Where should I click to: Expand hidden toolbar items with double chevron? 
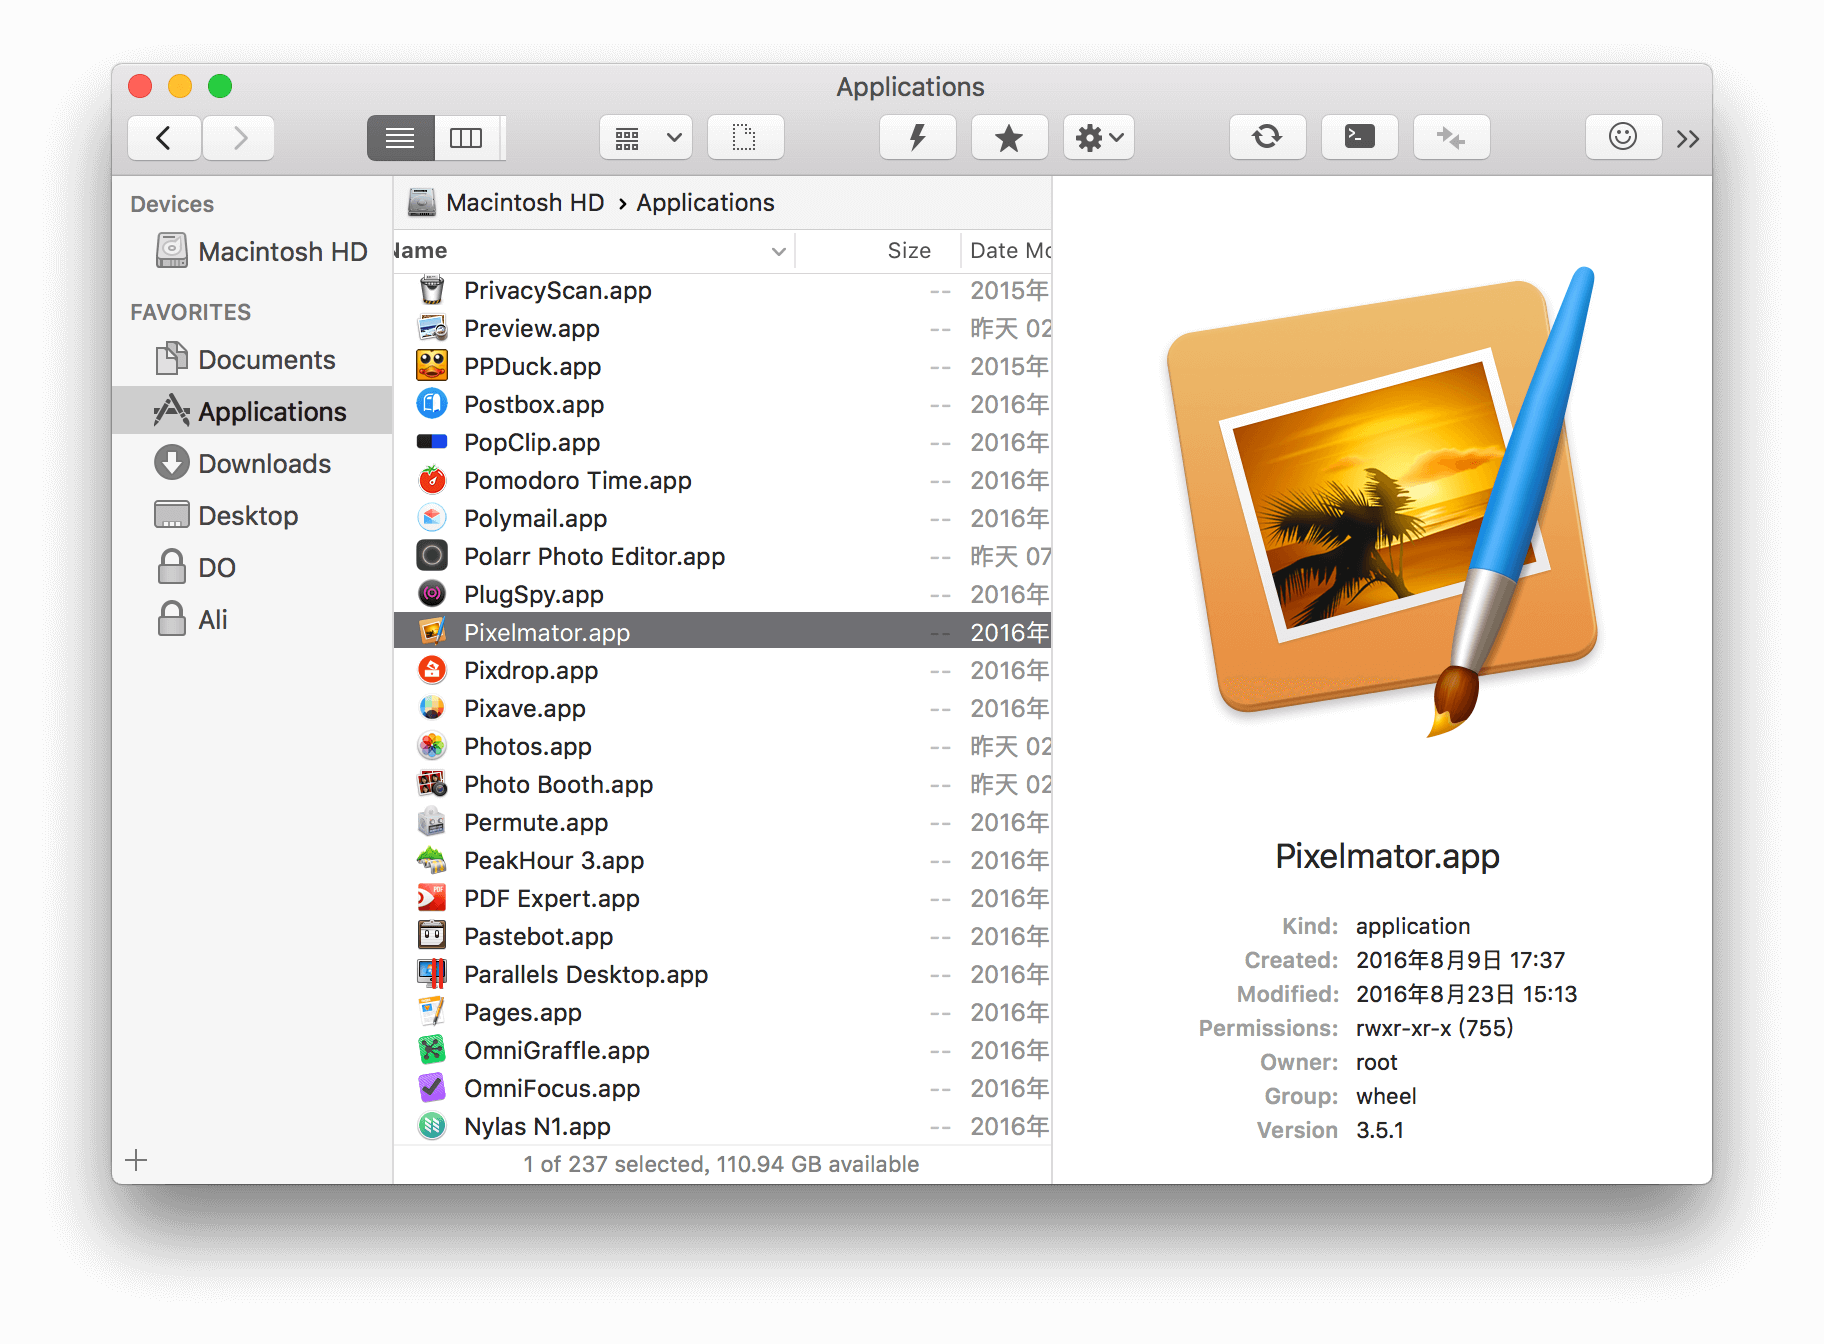tap(1688, 139)
